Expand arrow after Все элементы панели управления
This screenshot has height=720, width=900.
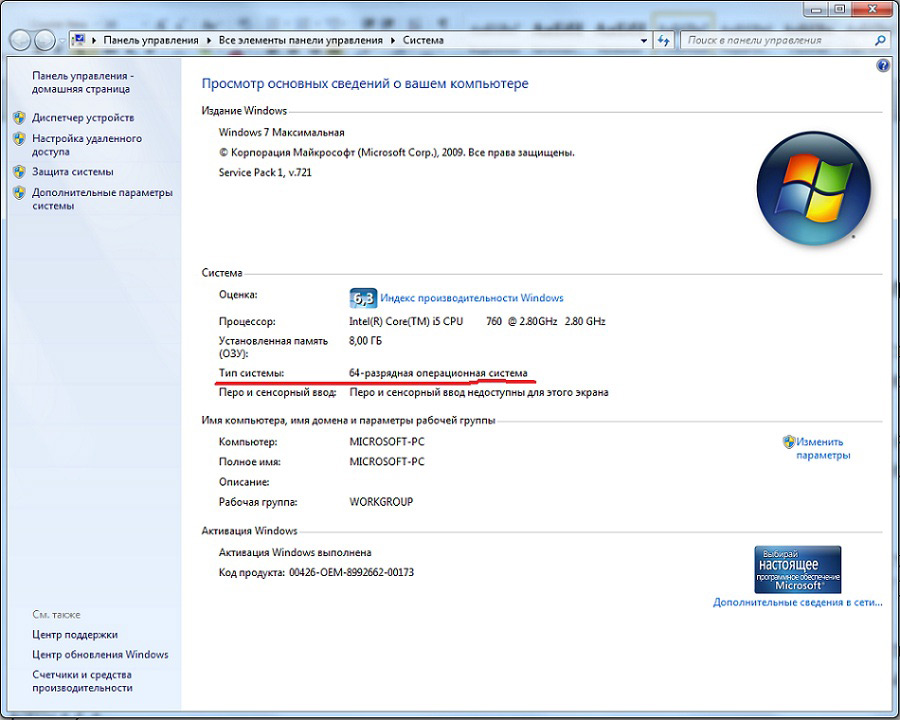click(x=393, y=40)
